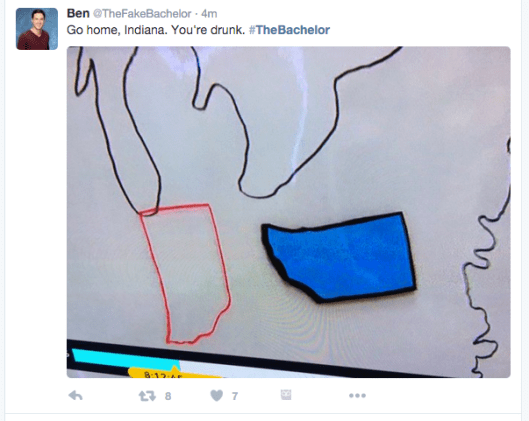Screen dimensions: 529x421
Task: View the like count of 7
Action: pos(235,396)
